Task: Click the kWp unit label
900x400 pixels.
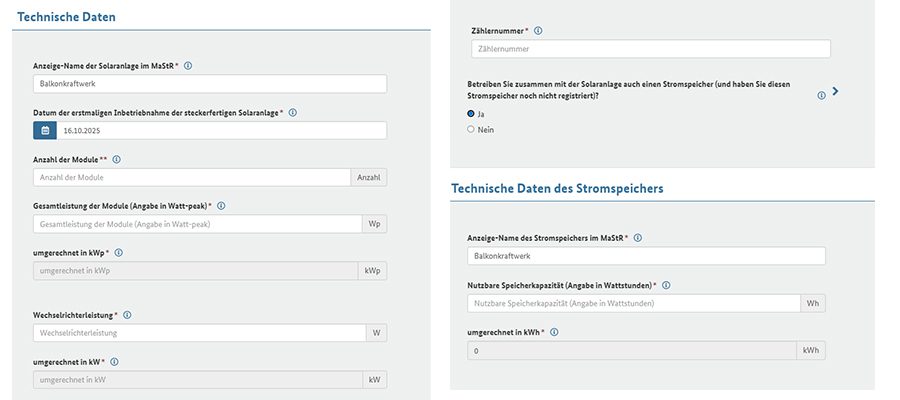Action: [373, 271]
